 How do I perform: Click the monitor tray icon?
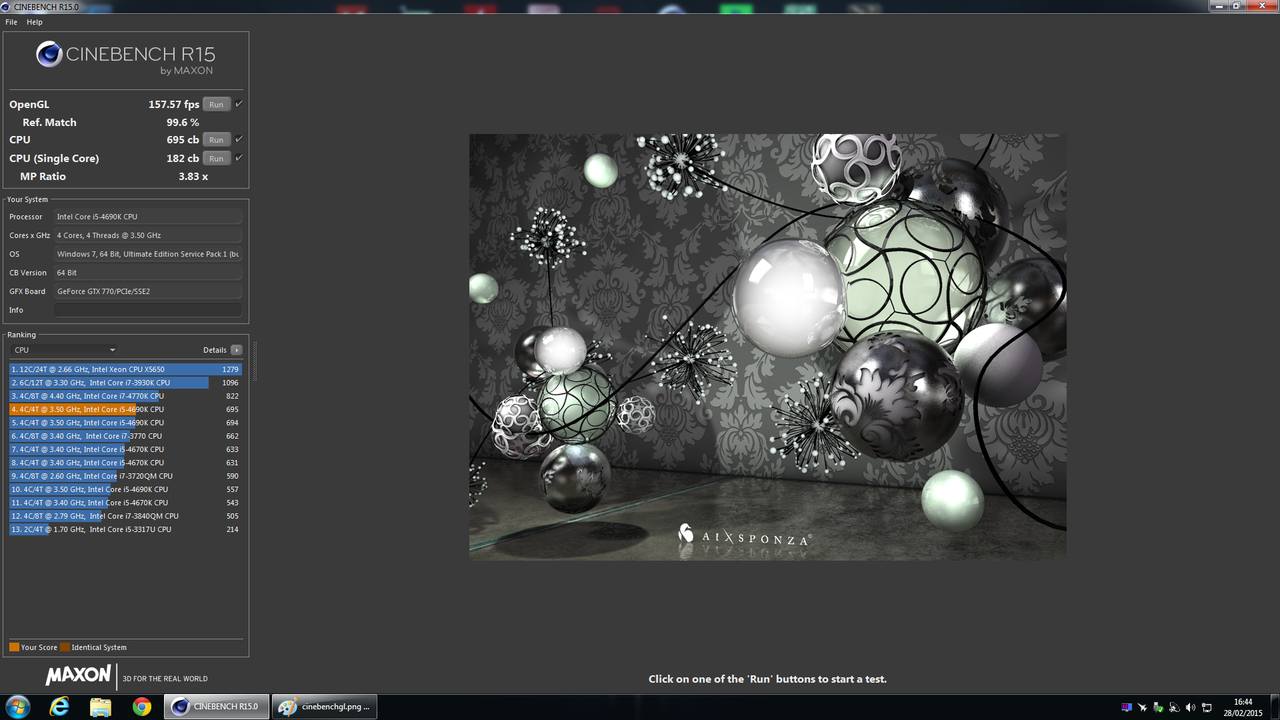pos(1127,707)
